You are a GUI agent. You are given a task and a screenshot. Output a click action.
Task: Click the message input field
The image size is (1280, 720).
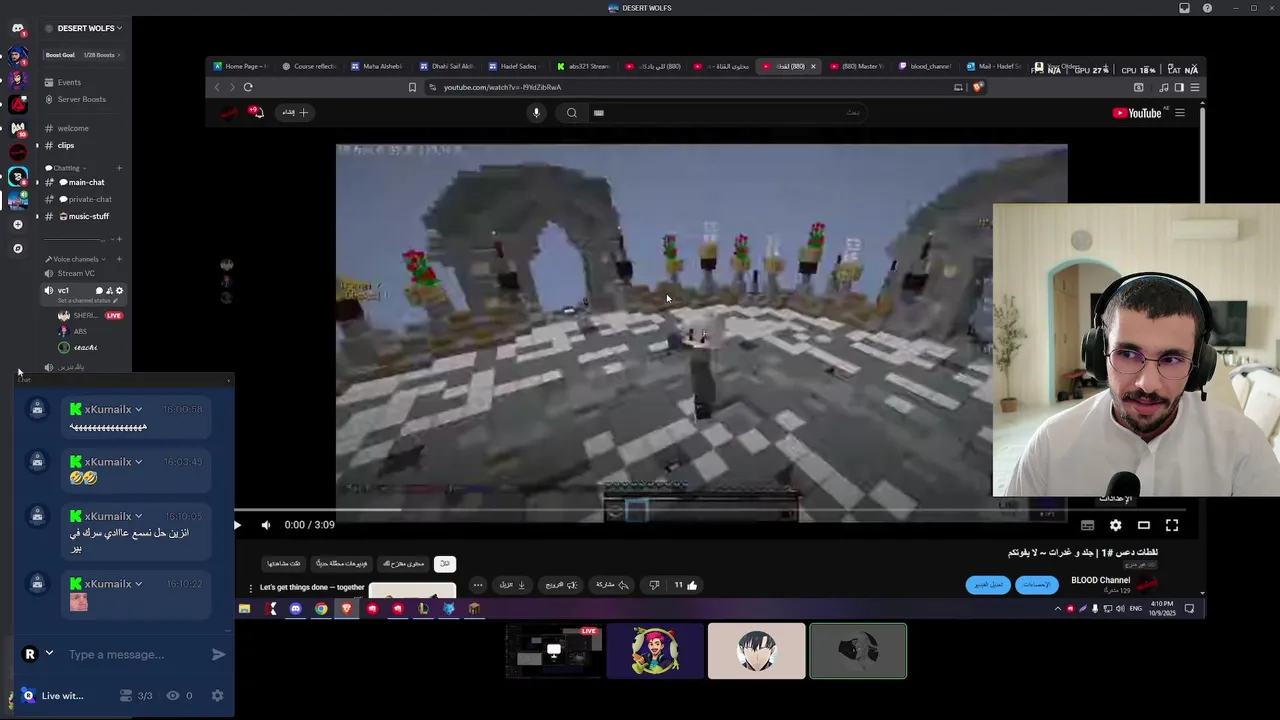click(135, 654)
